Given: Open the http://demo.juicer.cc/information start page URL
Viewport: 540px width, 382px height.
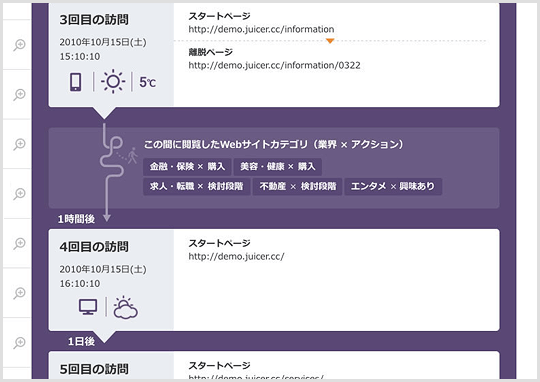Looking at the screenshot, I should pos(261,29).
